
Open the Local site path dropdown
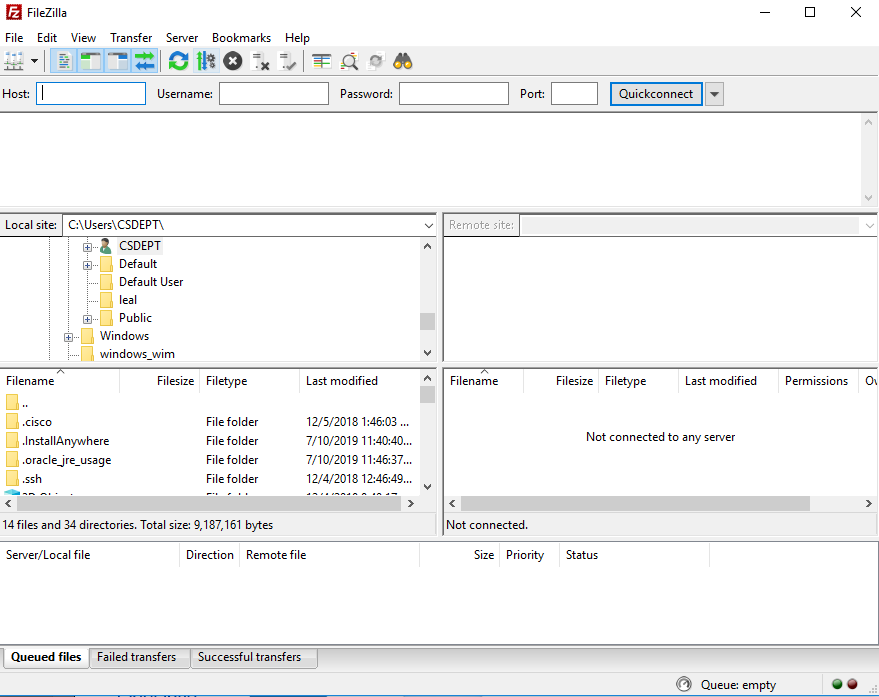coord(428,225)
